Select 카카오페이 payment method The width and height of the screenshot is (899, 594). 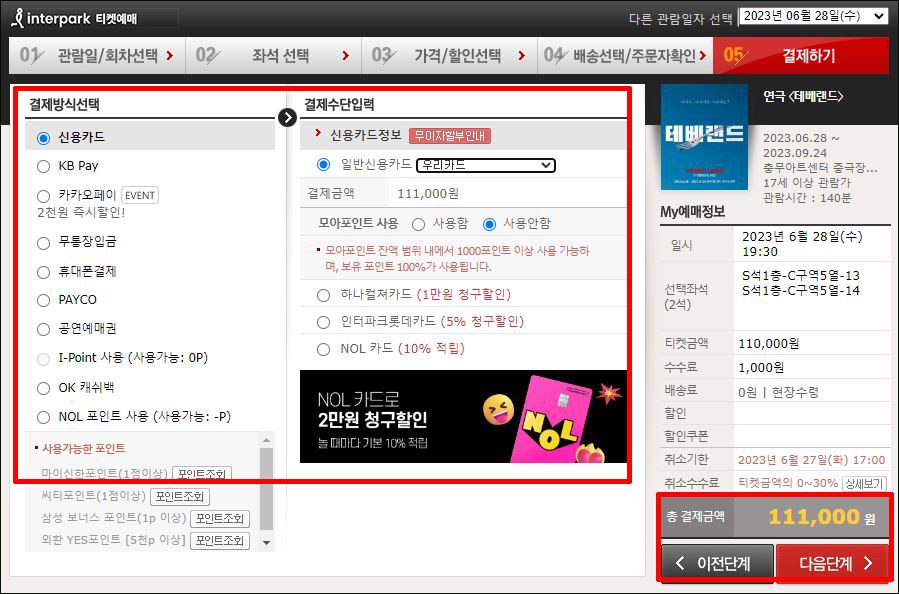44,196
